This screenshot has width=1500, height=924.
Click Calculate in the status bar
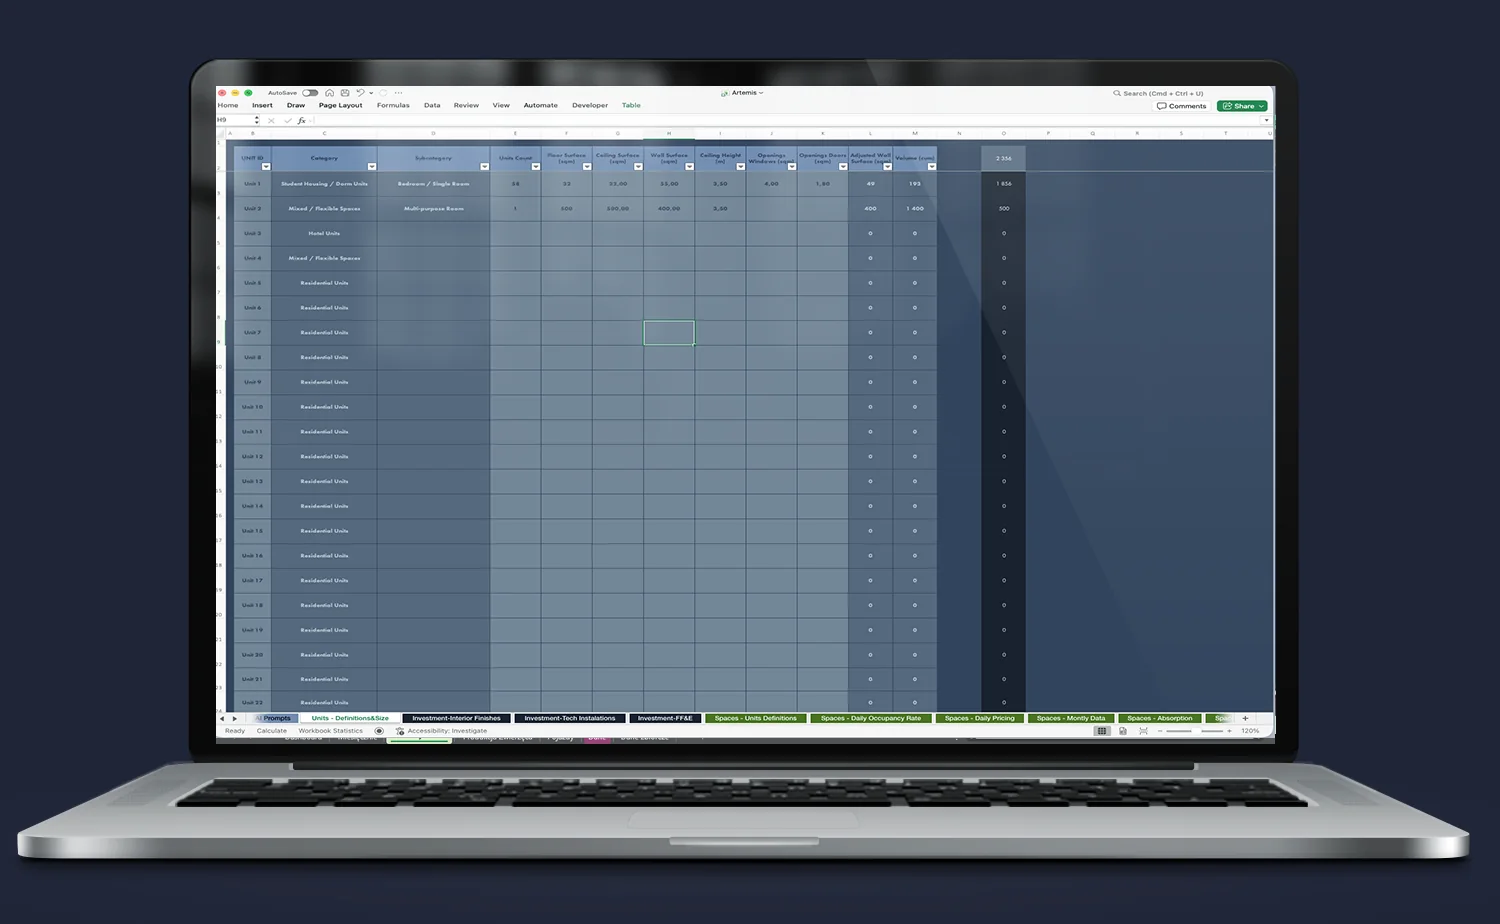pyautogui.click(x=272, y=731)
